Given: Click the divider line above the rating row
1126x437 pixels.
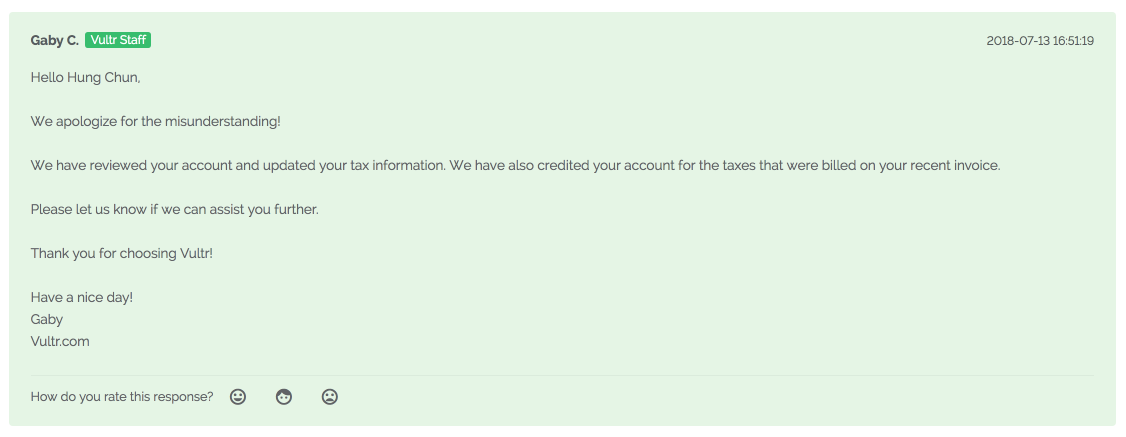Looking at the screenshot, I should 562,375.
